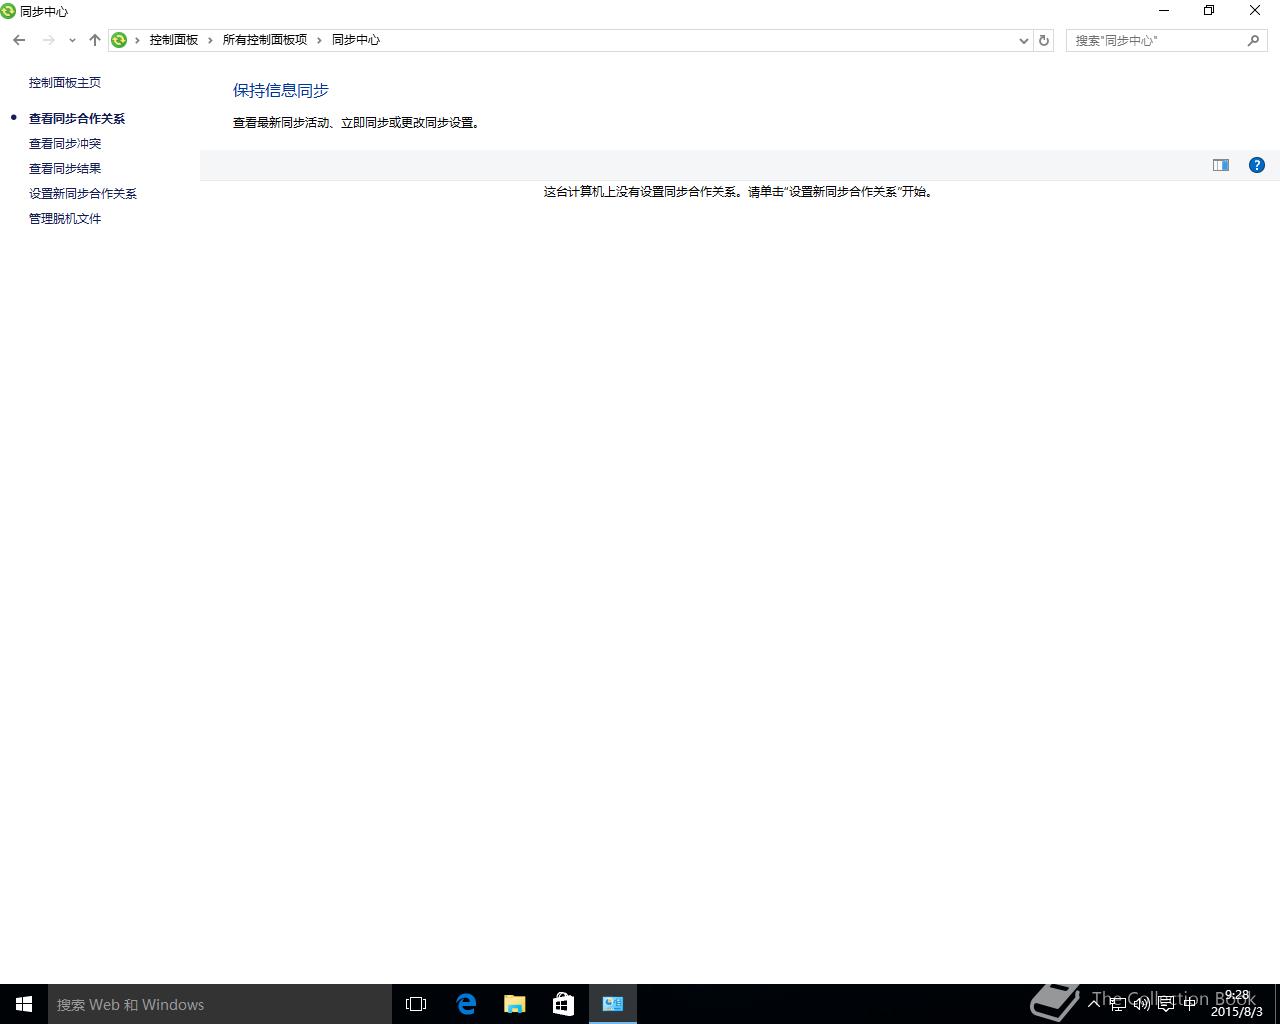This screenshot has width=1280, height=1024.
Task: Expand the address bar history dropdown
Action: (1023, 40)
